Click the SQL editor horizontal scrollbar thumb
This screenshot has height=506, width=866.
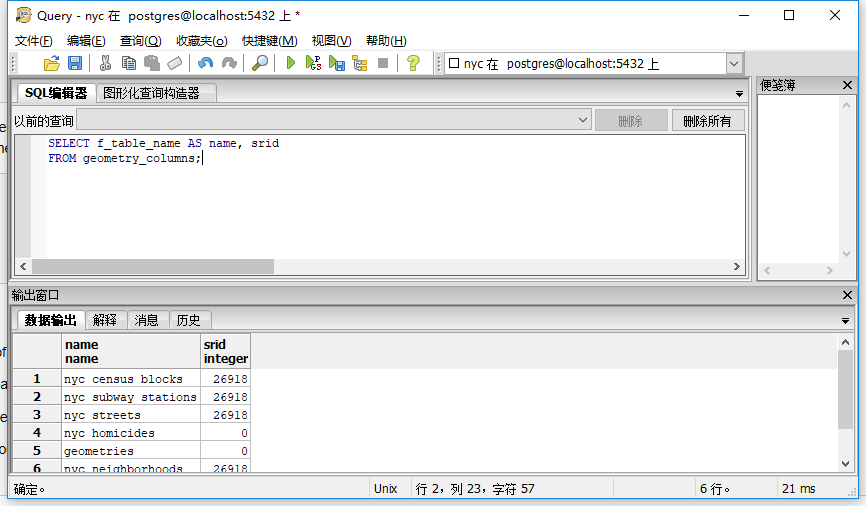[x=153, y=266]
